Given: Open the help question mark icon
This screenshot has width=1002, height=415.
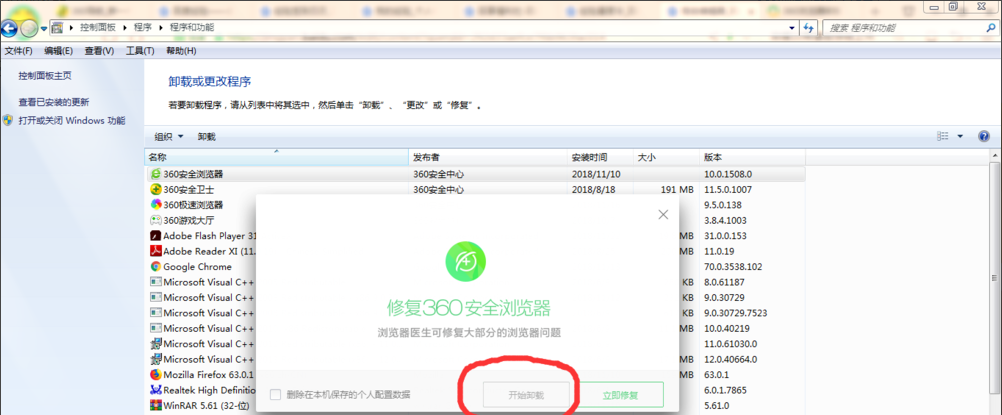Looking at the screenshot, I should [x=984, y=136].
